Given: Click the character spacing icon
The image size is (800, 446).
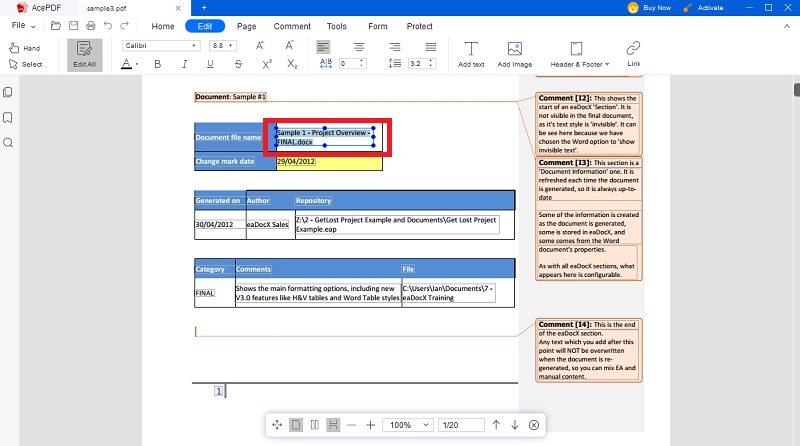Looking at the screenshot, I should 326,63.
